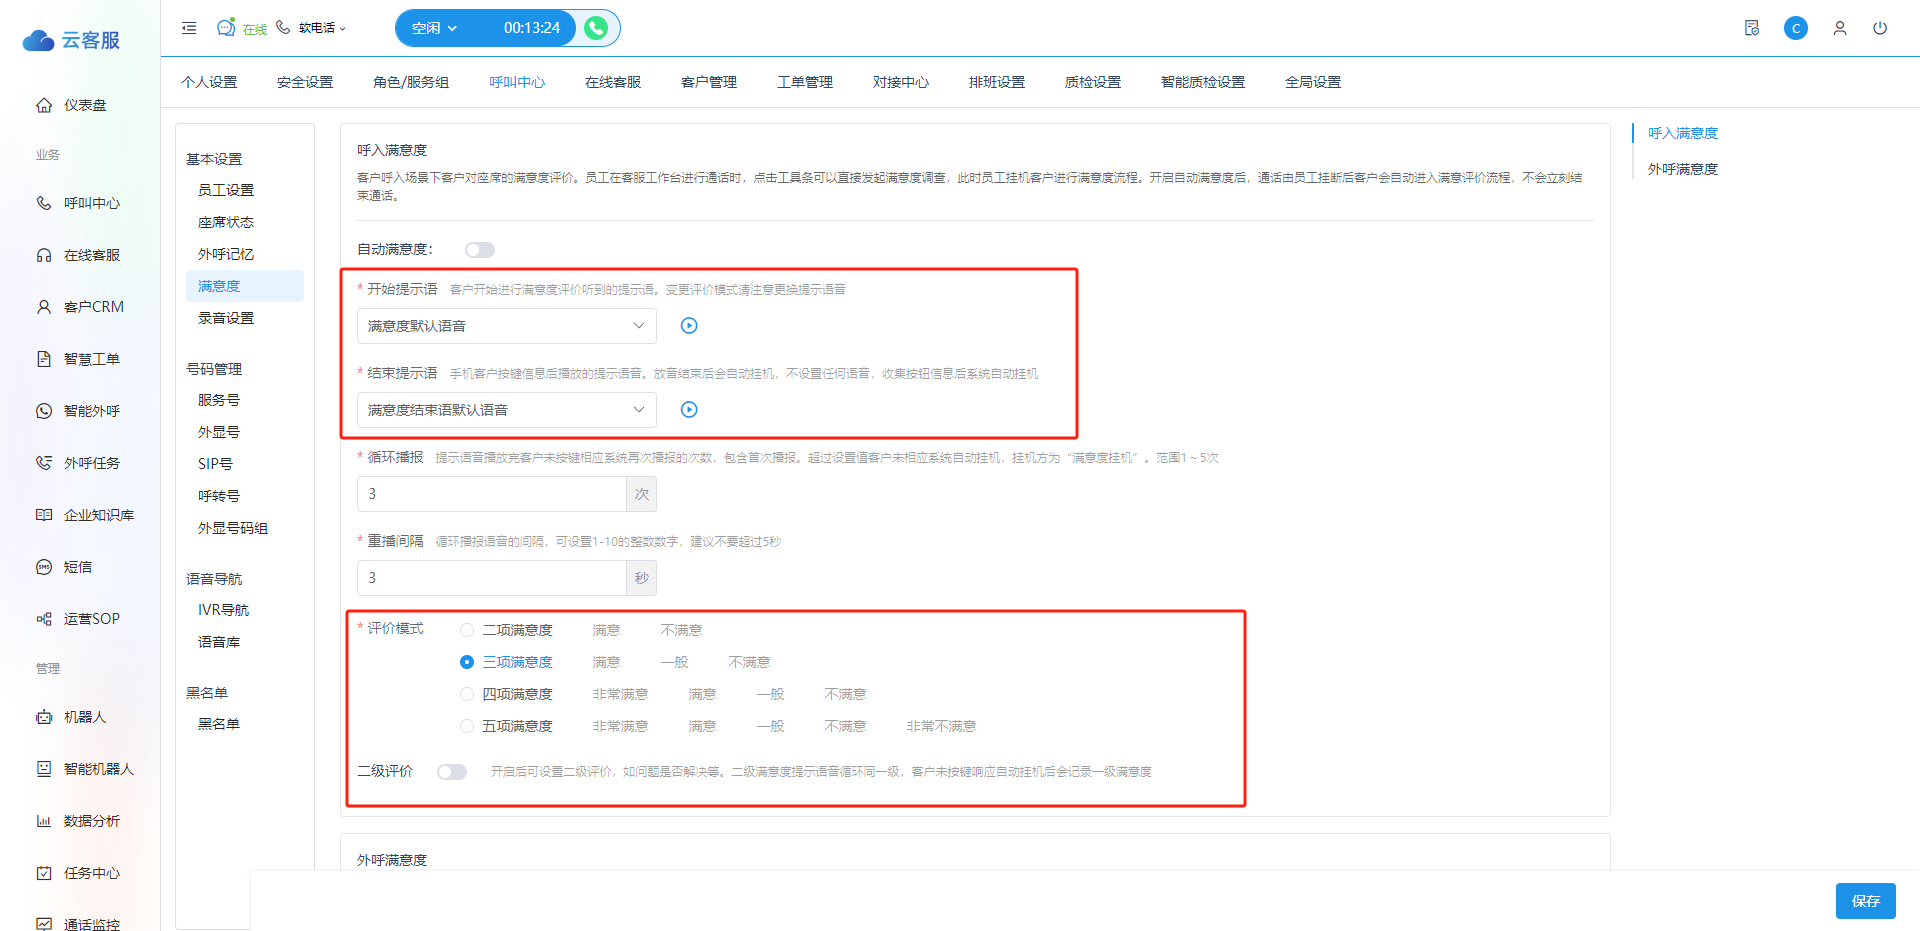Switch to 安全设置 tab
Screen dimensions: 1920x931
(x=305, y=82)
